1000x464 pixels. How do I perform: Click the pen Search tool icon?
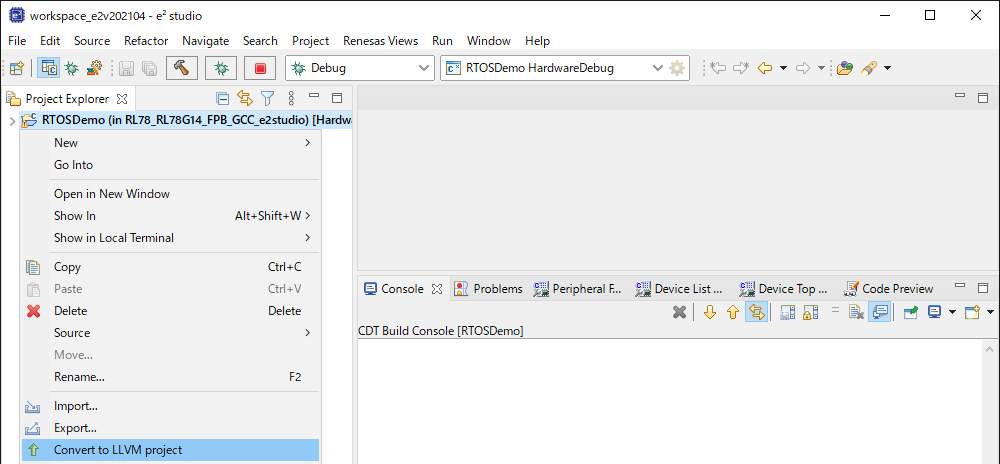pyautogui.click(x=867, y=68)
